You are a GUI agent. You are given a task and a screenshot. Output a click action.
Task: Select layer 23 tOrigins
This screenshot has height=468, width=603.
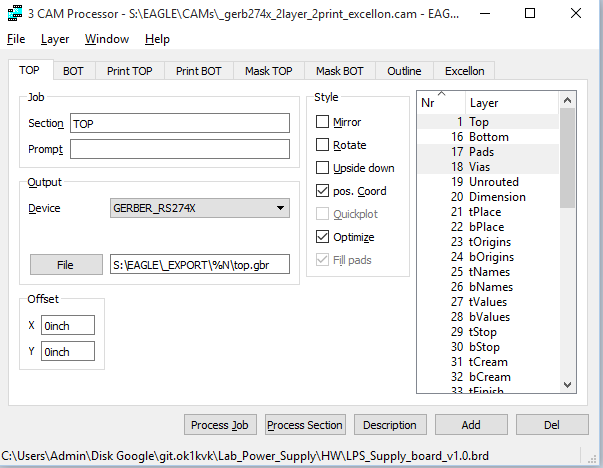[488, 241]
